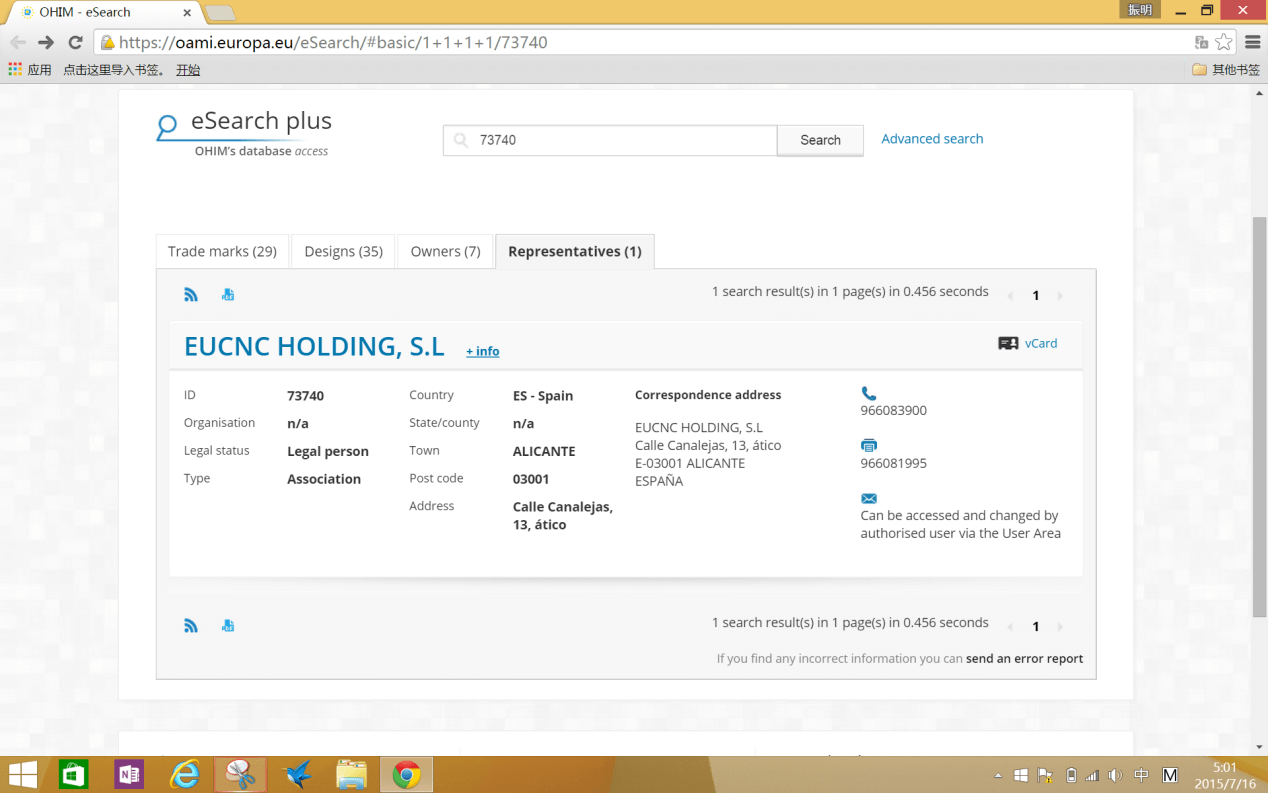The height and width of the screenshot is (793, 1268).
Task: Click the top pagination previous-page arrow
Action: point(1010,295)
